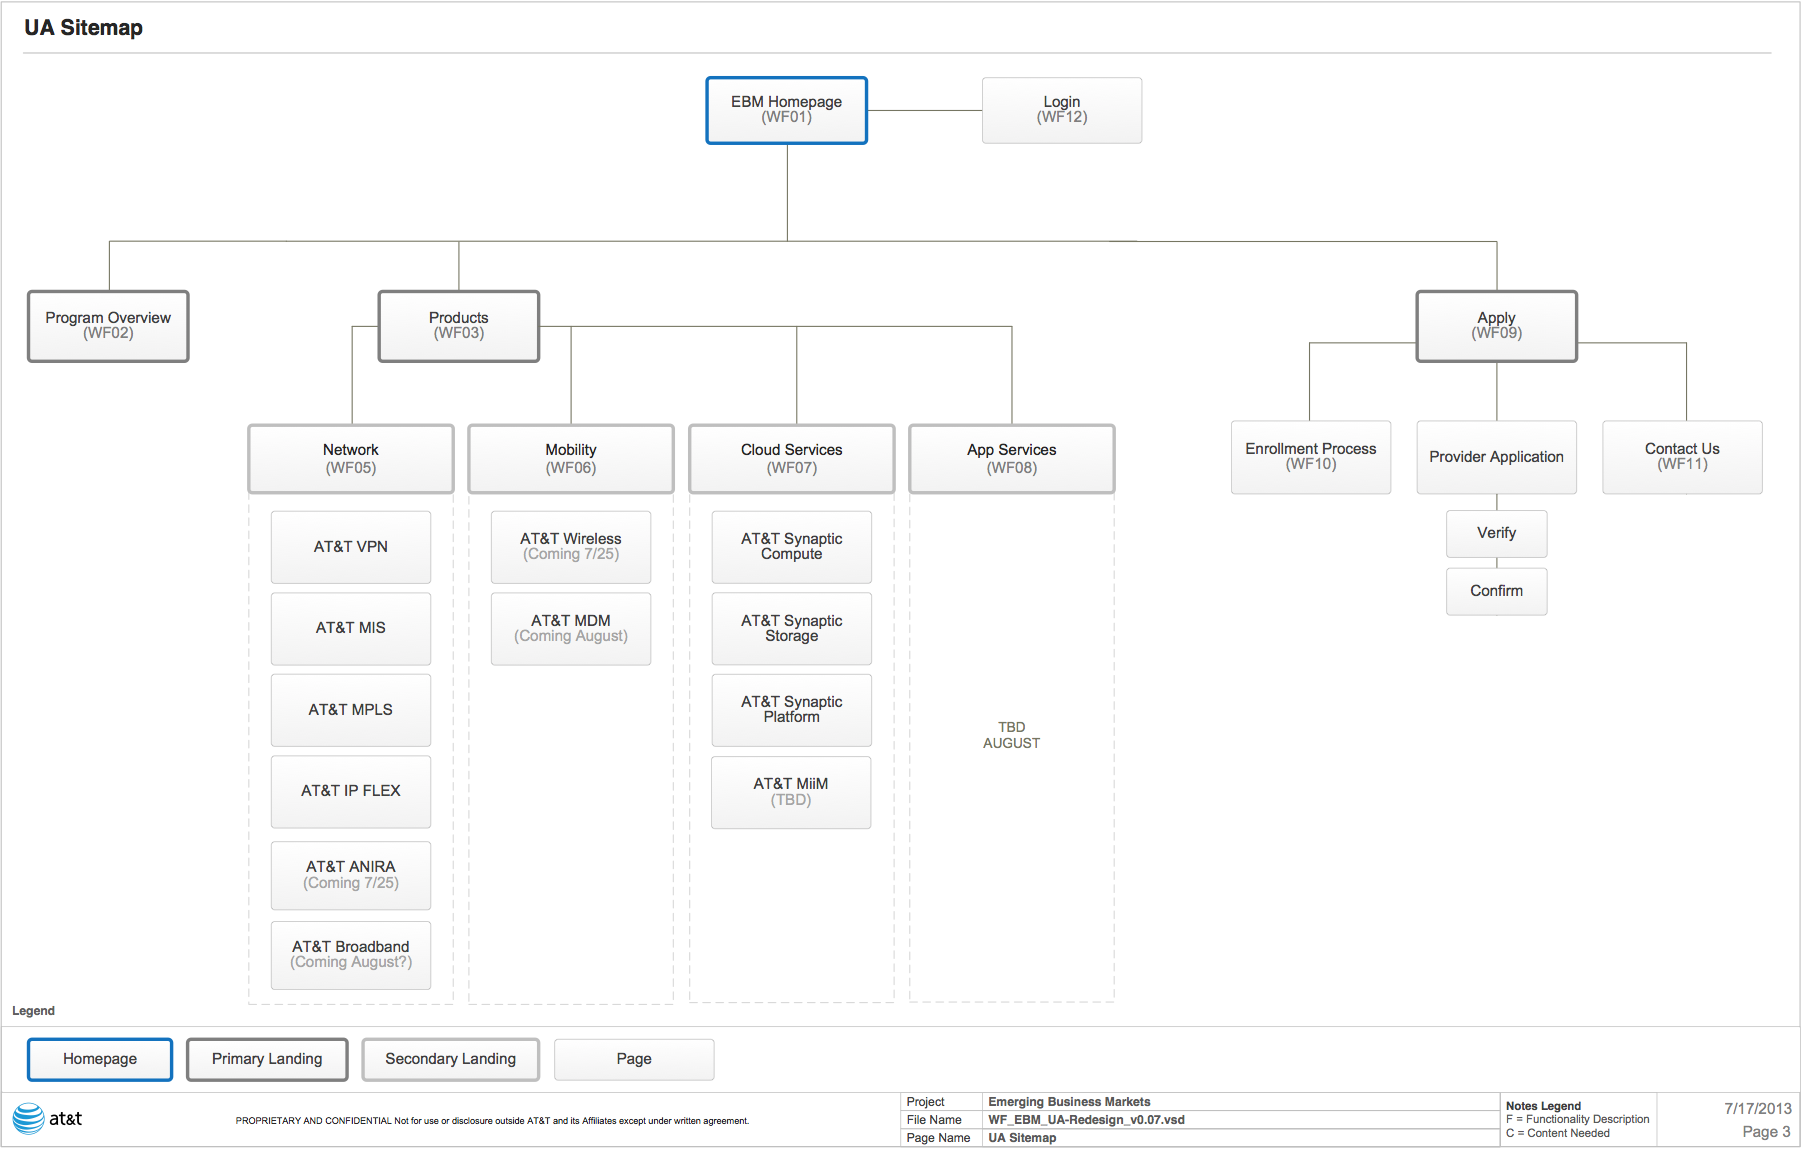Open the AT&T MDM box
Screen dimensions: 1801x1149
(571, 629)
